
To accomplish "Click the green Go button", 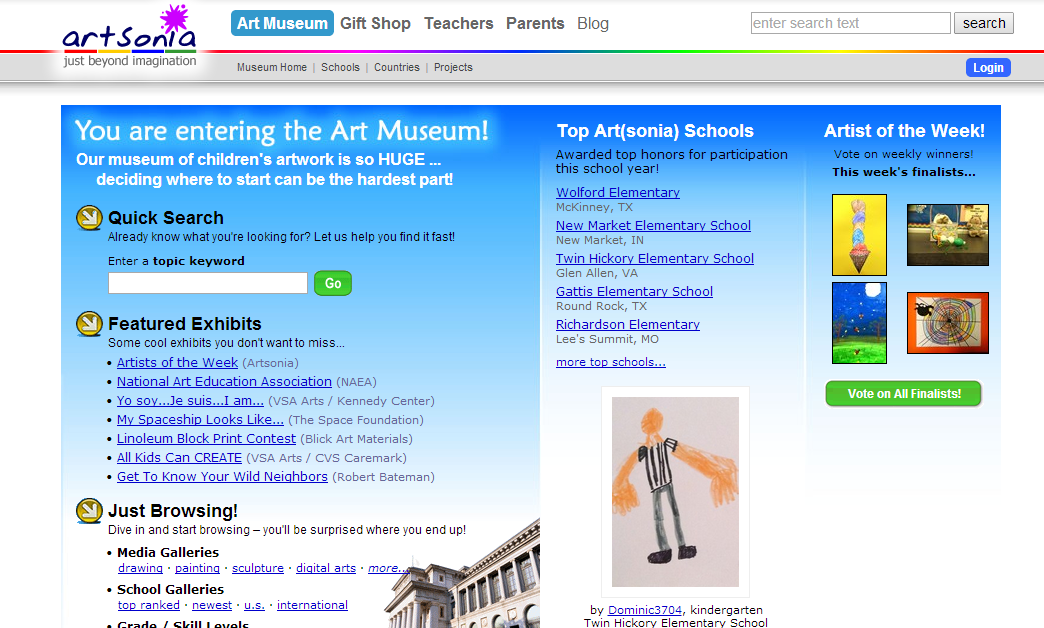I will click(333, 284).
